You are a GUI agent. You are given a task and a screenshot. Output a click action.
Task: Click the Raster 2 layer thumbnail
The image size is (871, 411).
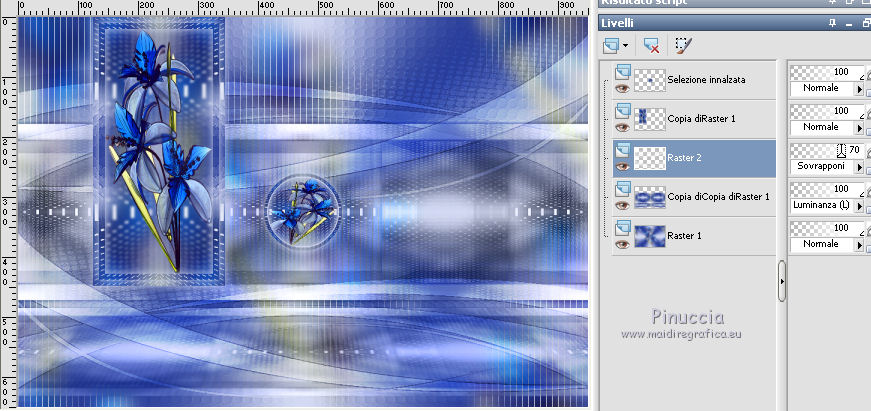(649, 158)
